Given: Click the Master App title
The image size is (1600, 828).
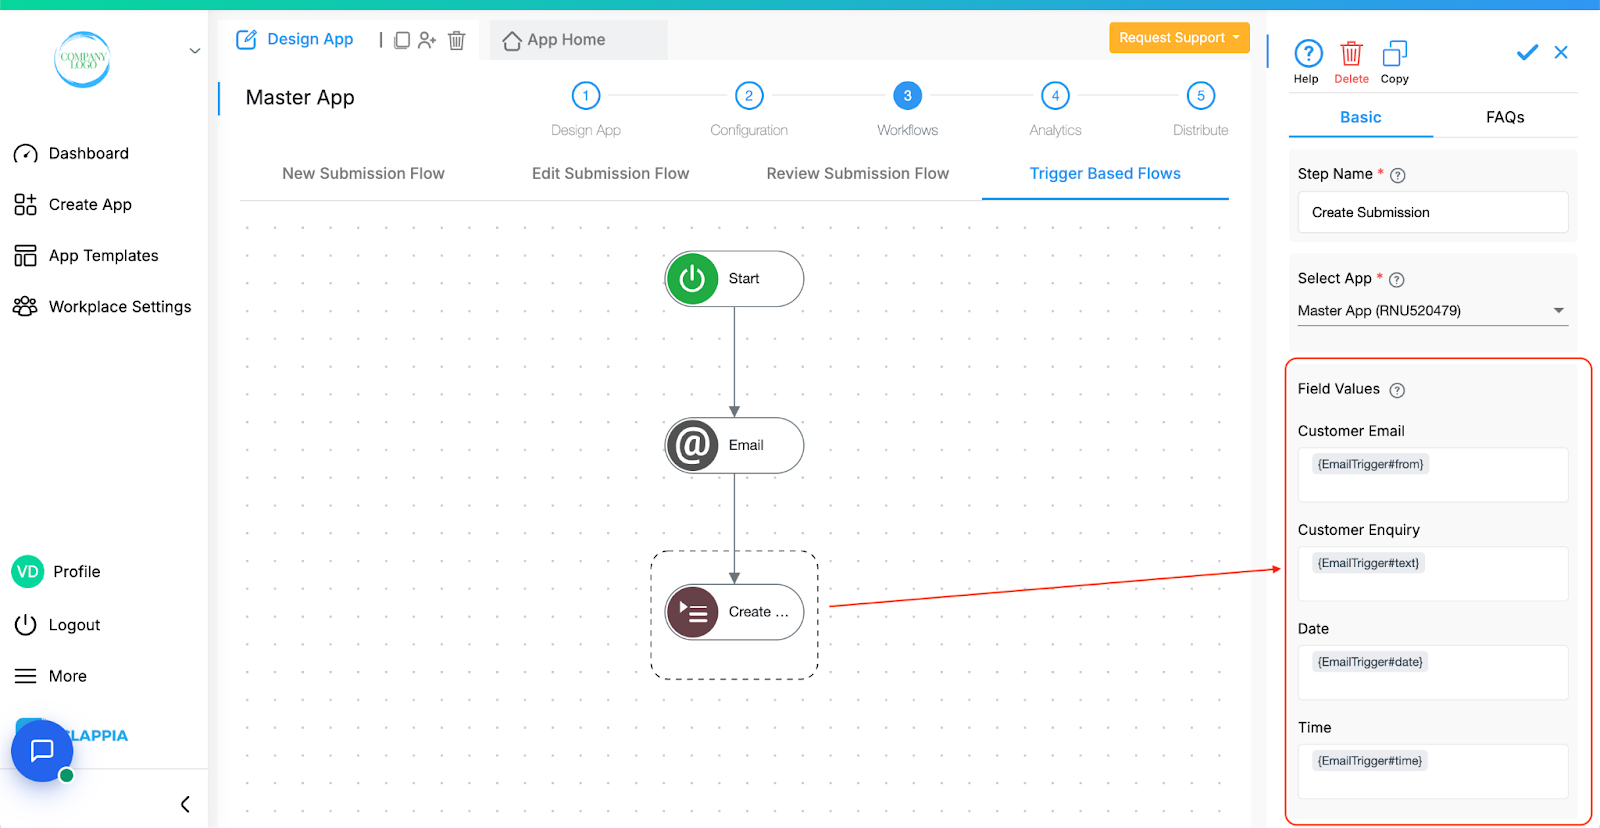Looking at the screenshot, I should click(300, 97).
